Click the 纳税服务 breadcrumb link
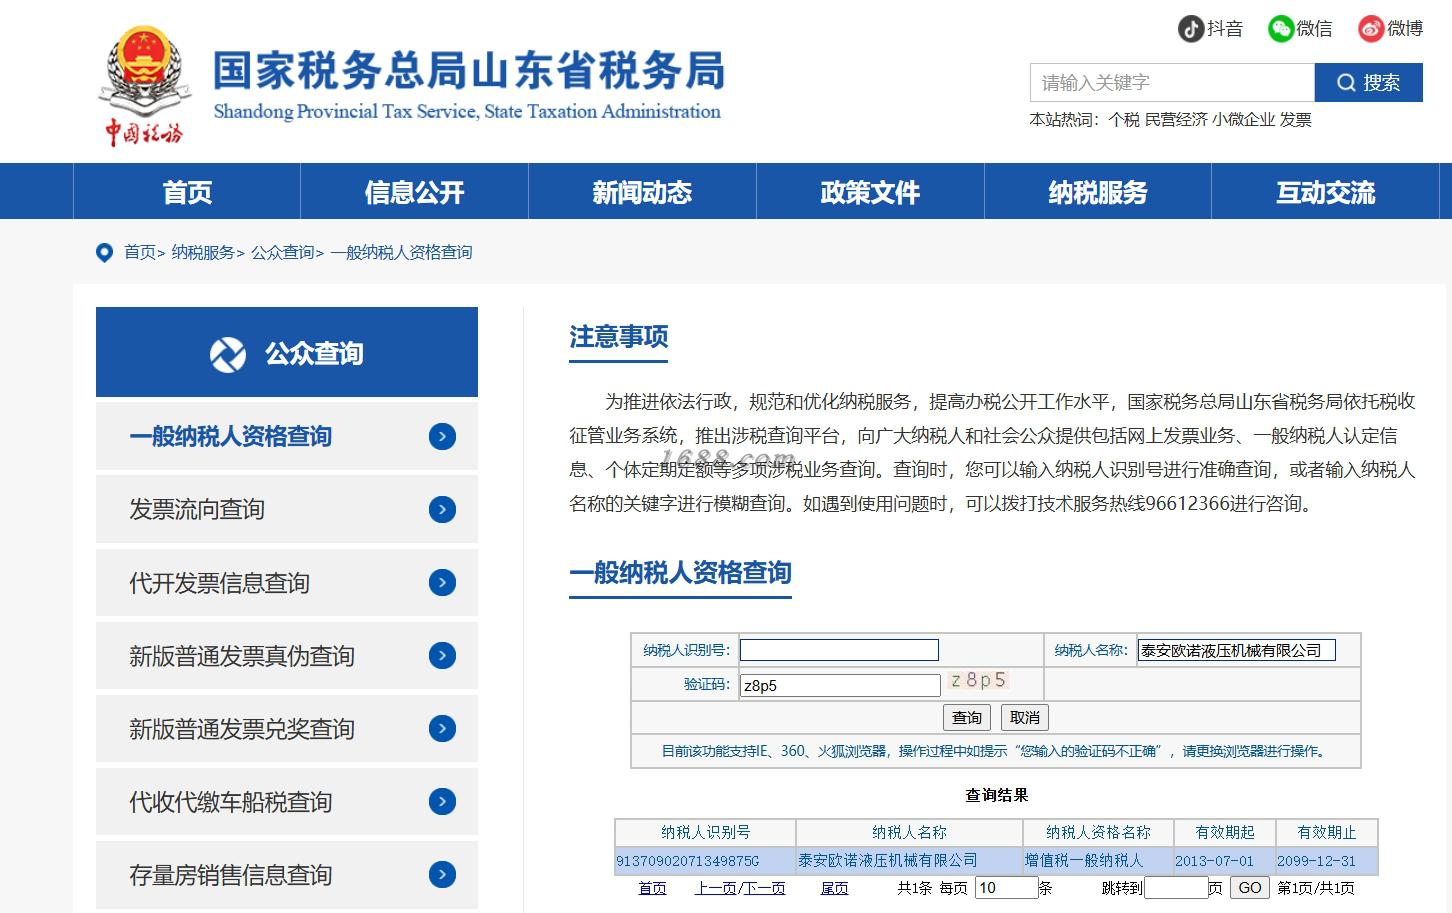 point(203,253)
